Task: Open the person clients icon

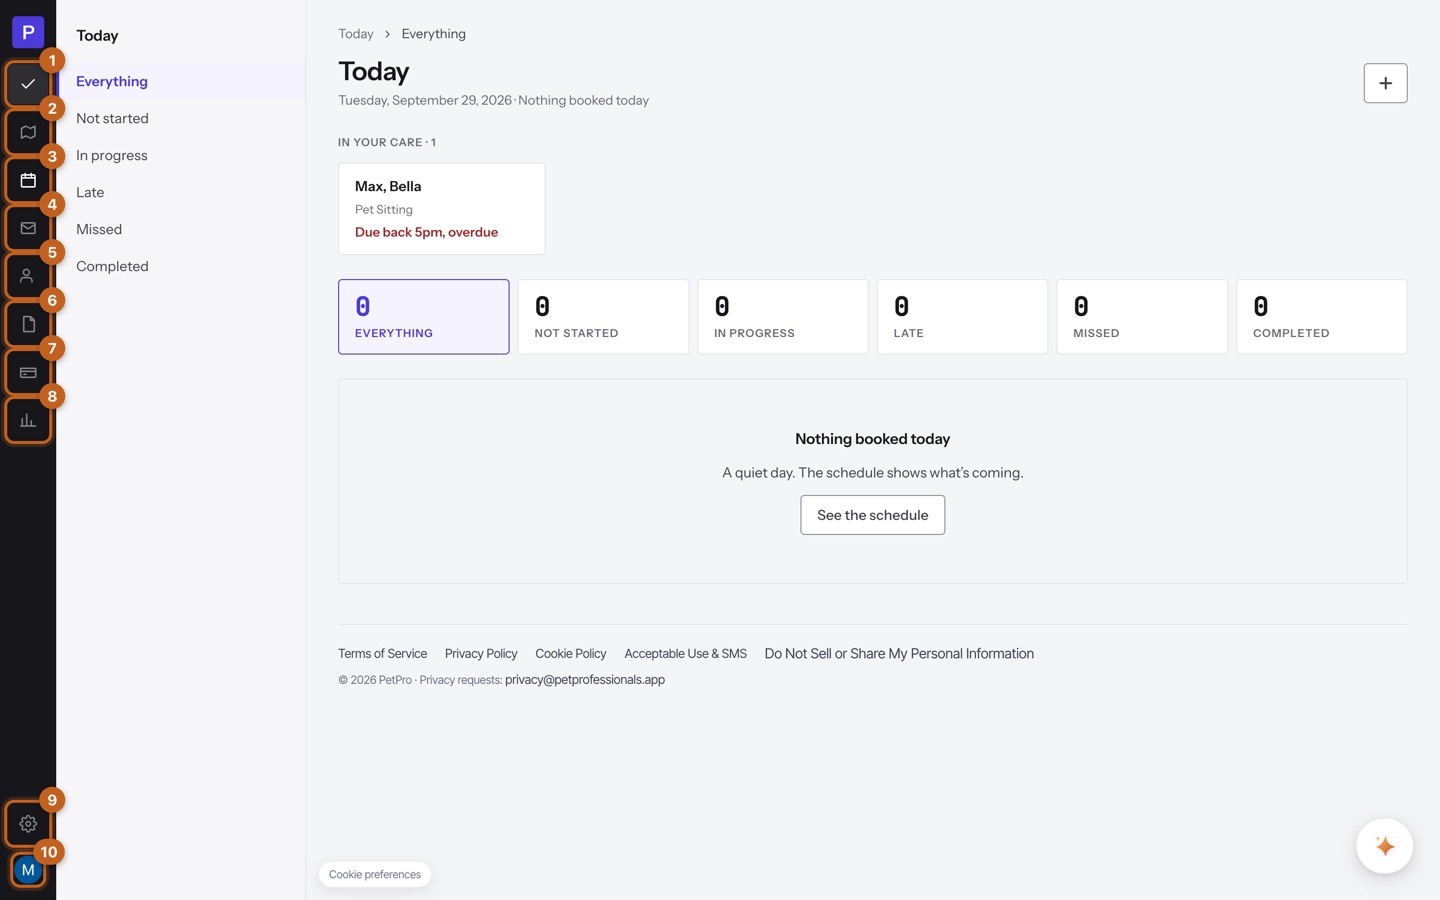Action: coord(28,276)
